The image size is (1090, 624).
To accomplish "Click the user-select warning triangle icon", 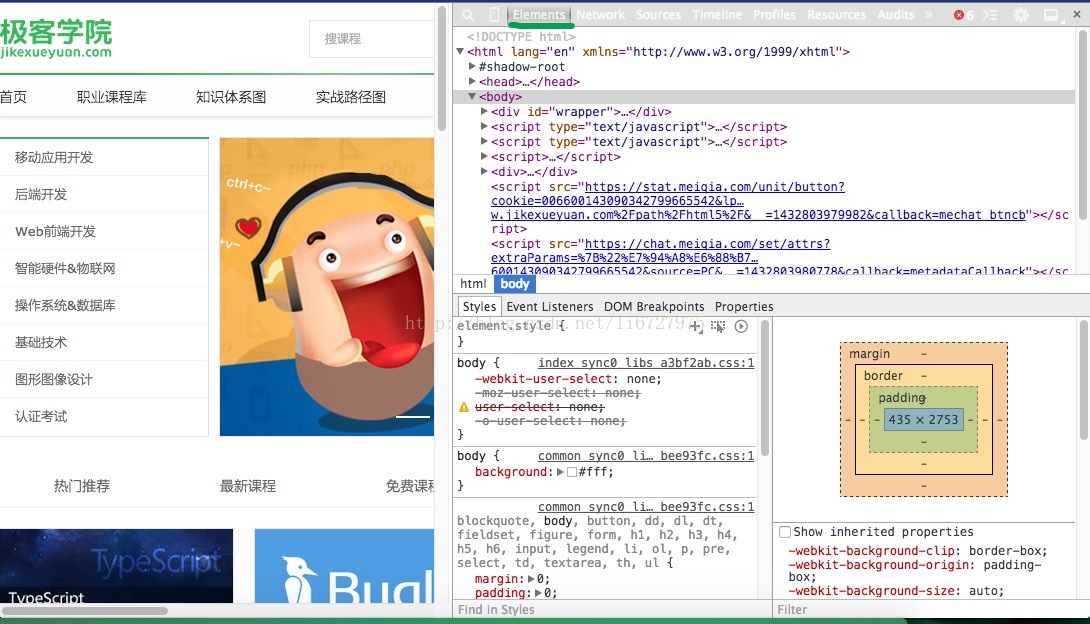I will pyautogui.click(x=464, y=407).
